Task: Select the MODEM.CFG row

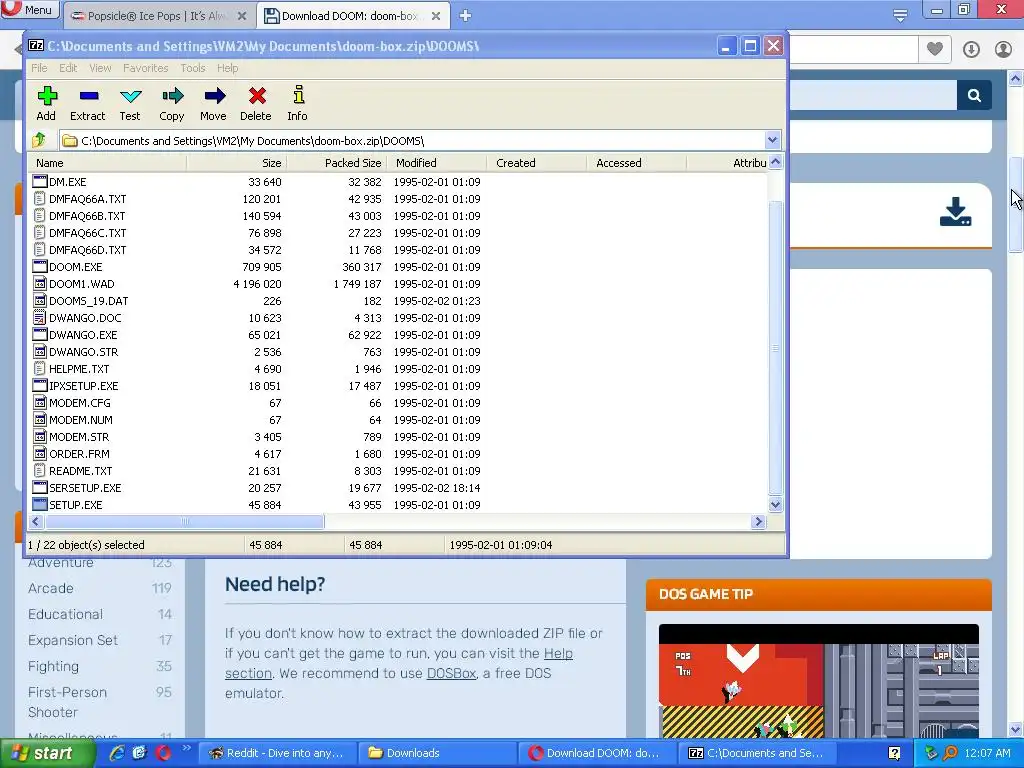Action: click(x=398, y=402)
